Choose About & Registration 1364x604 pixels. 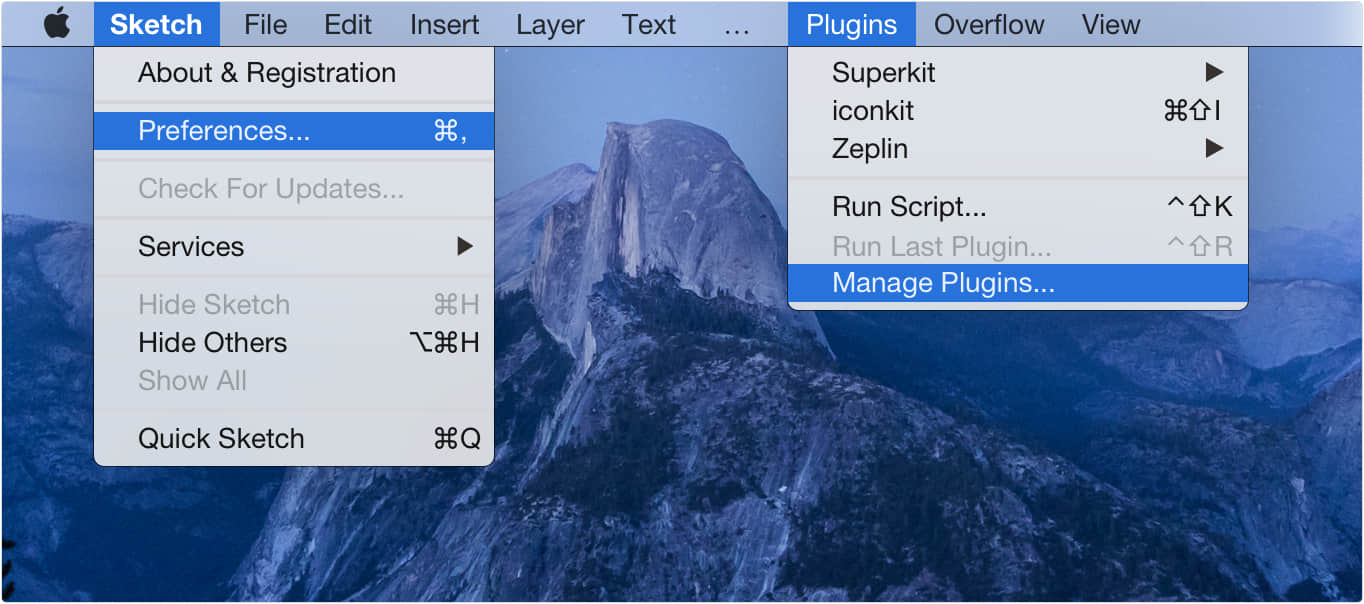coord(294,73)
